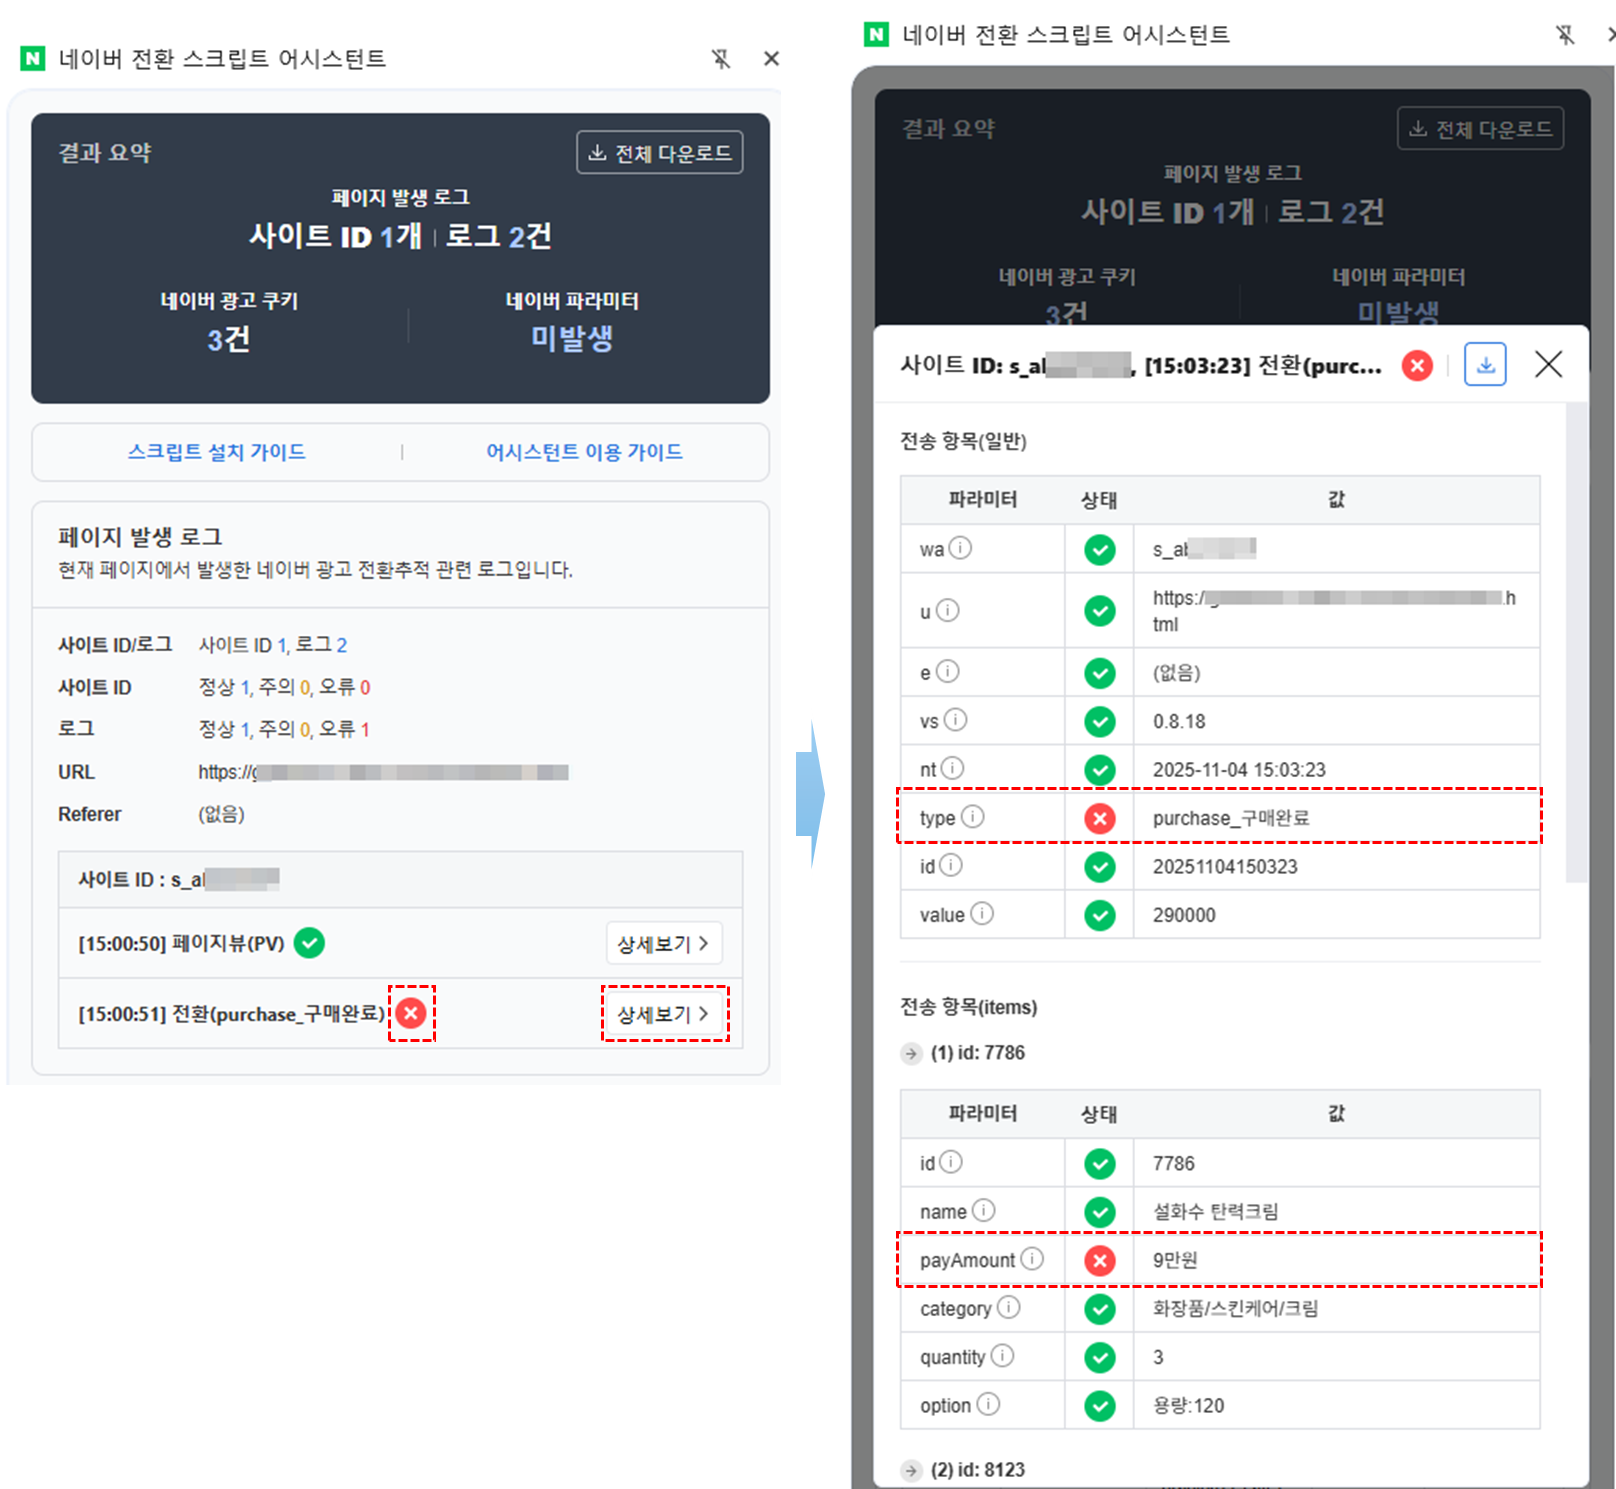Click the pin icon in left panel header
1616x1489 pixels.
pos(720,59)
